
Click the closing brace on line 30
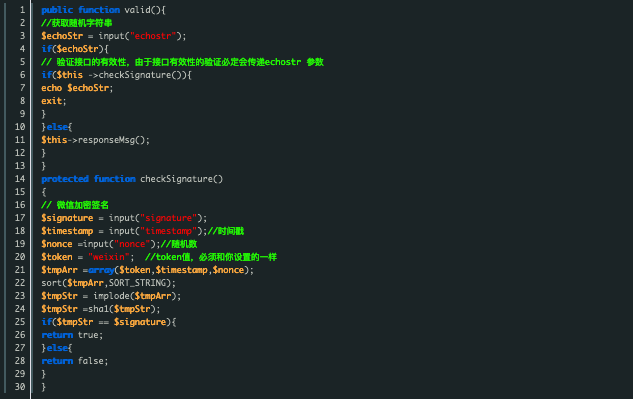[x=44, y=387]
